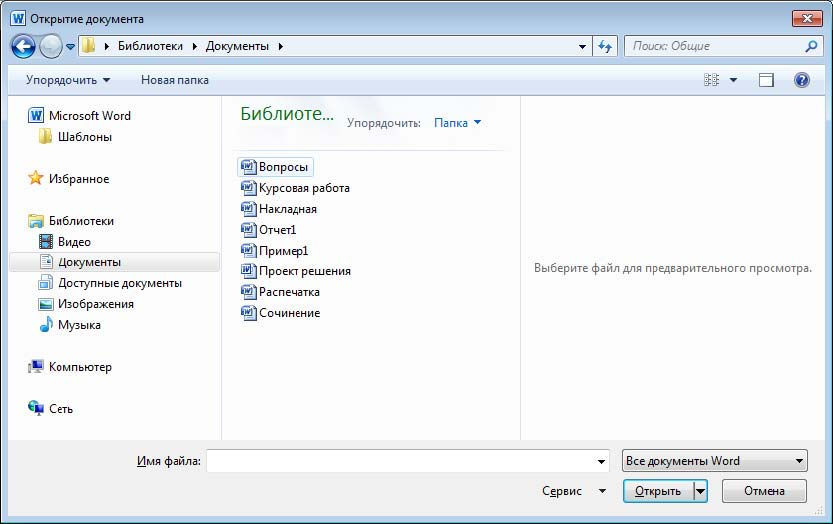Open the help question mark icon
Image resolution: width=833 pixels, height=524 pixels.
[x=801, y=80]
